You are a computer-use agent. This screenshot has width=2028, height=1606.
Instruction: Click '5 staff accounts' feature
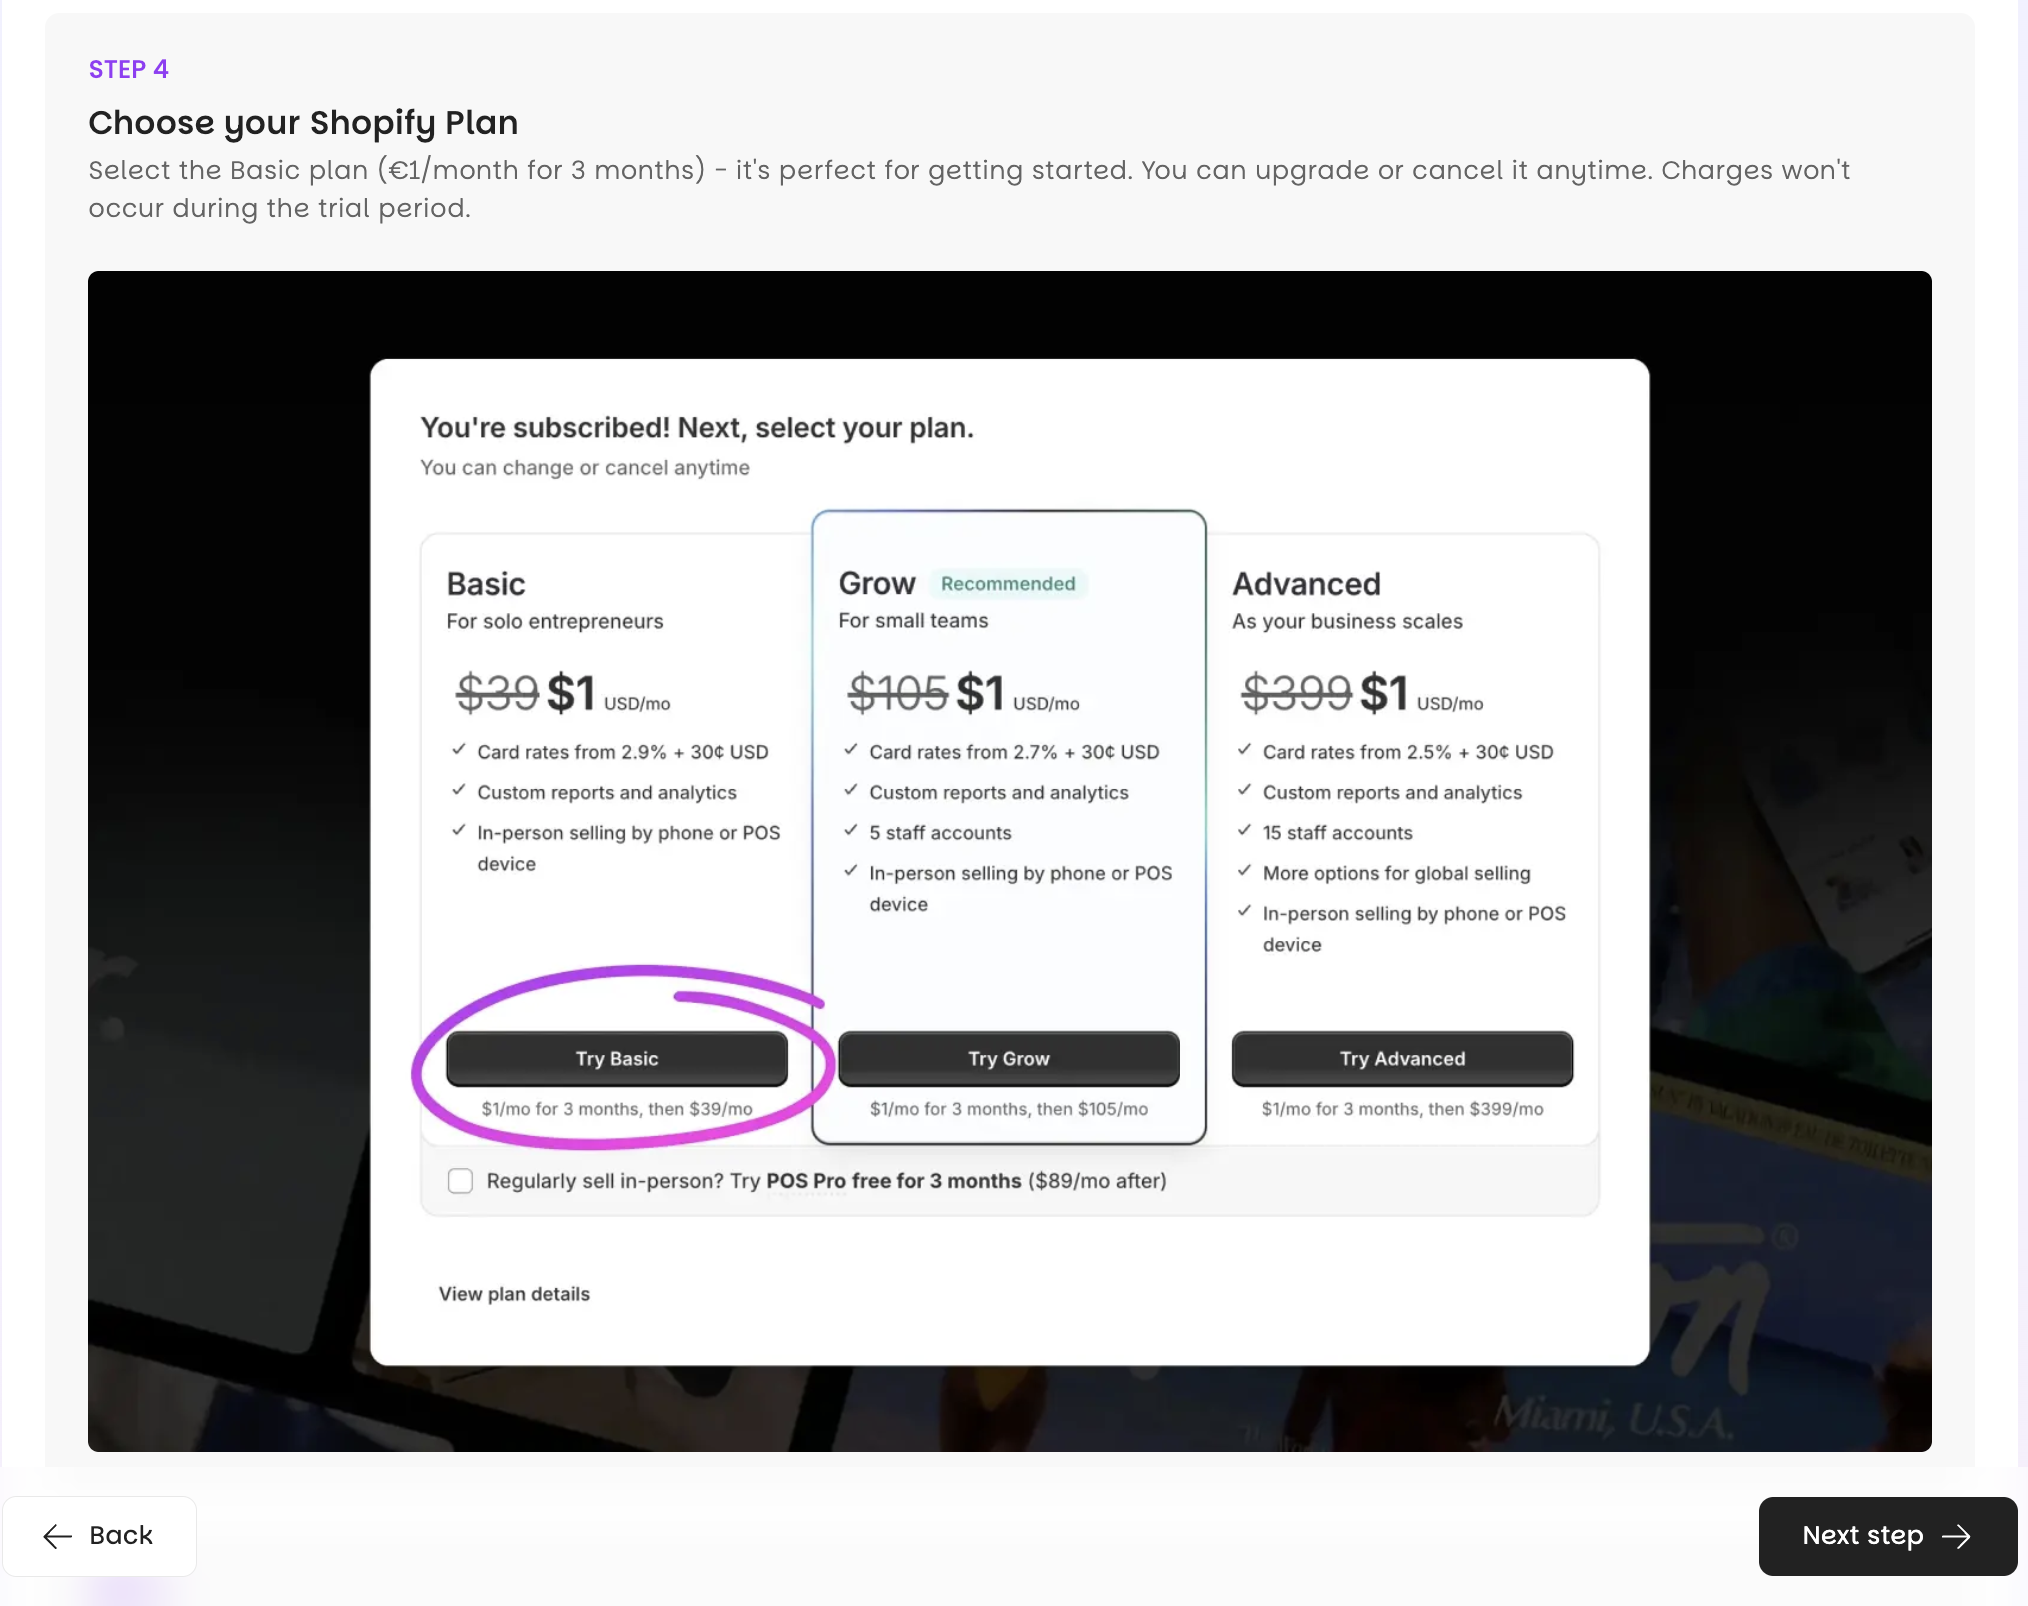(940, 833)
